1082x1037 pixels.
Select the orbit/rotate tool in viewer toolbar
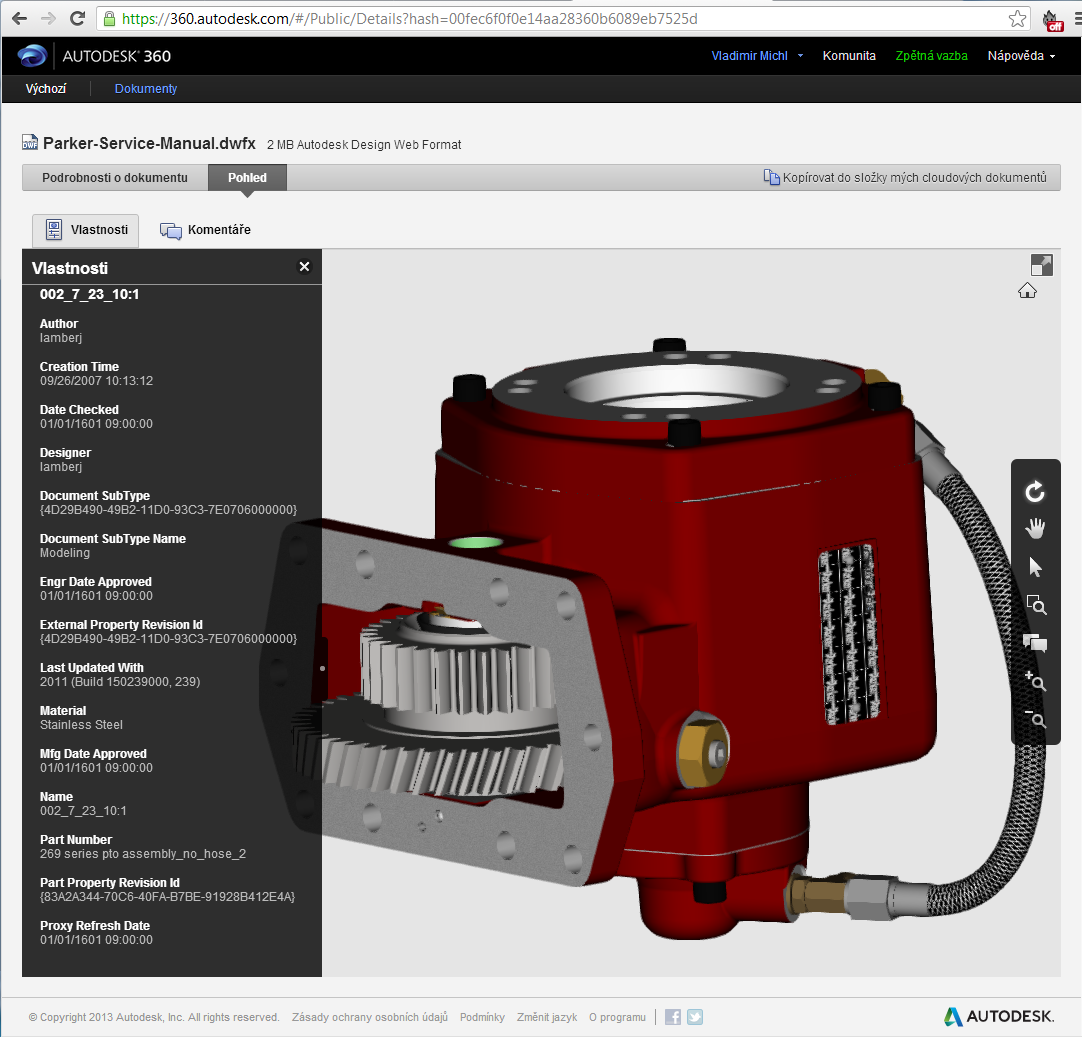pyautogui.click(x=1035, y=491)
